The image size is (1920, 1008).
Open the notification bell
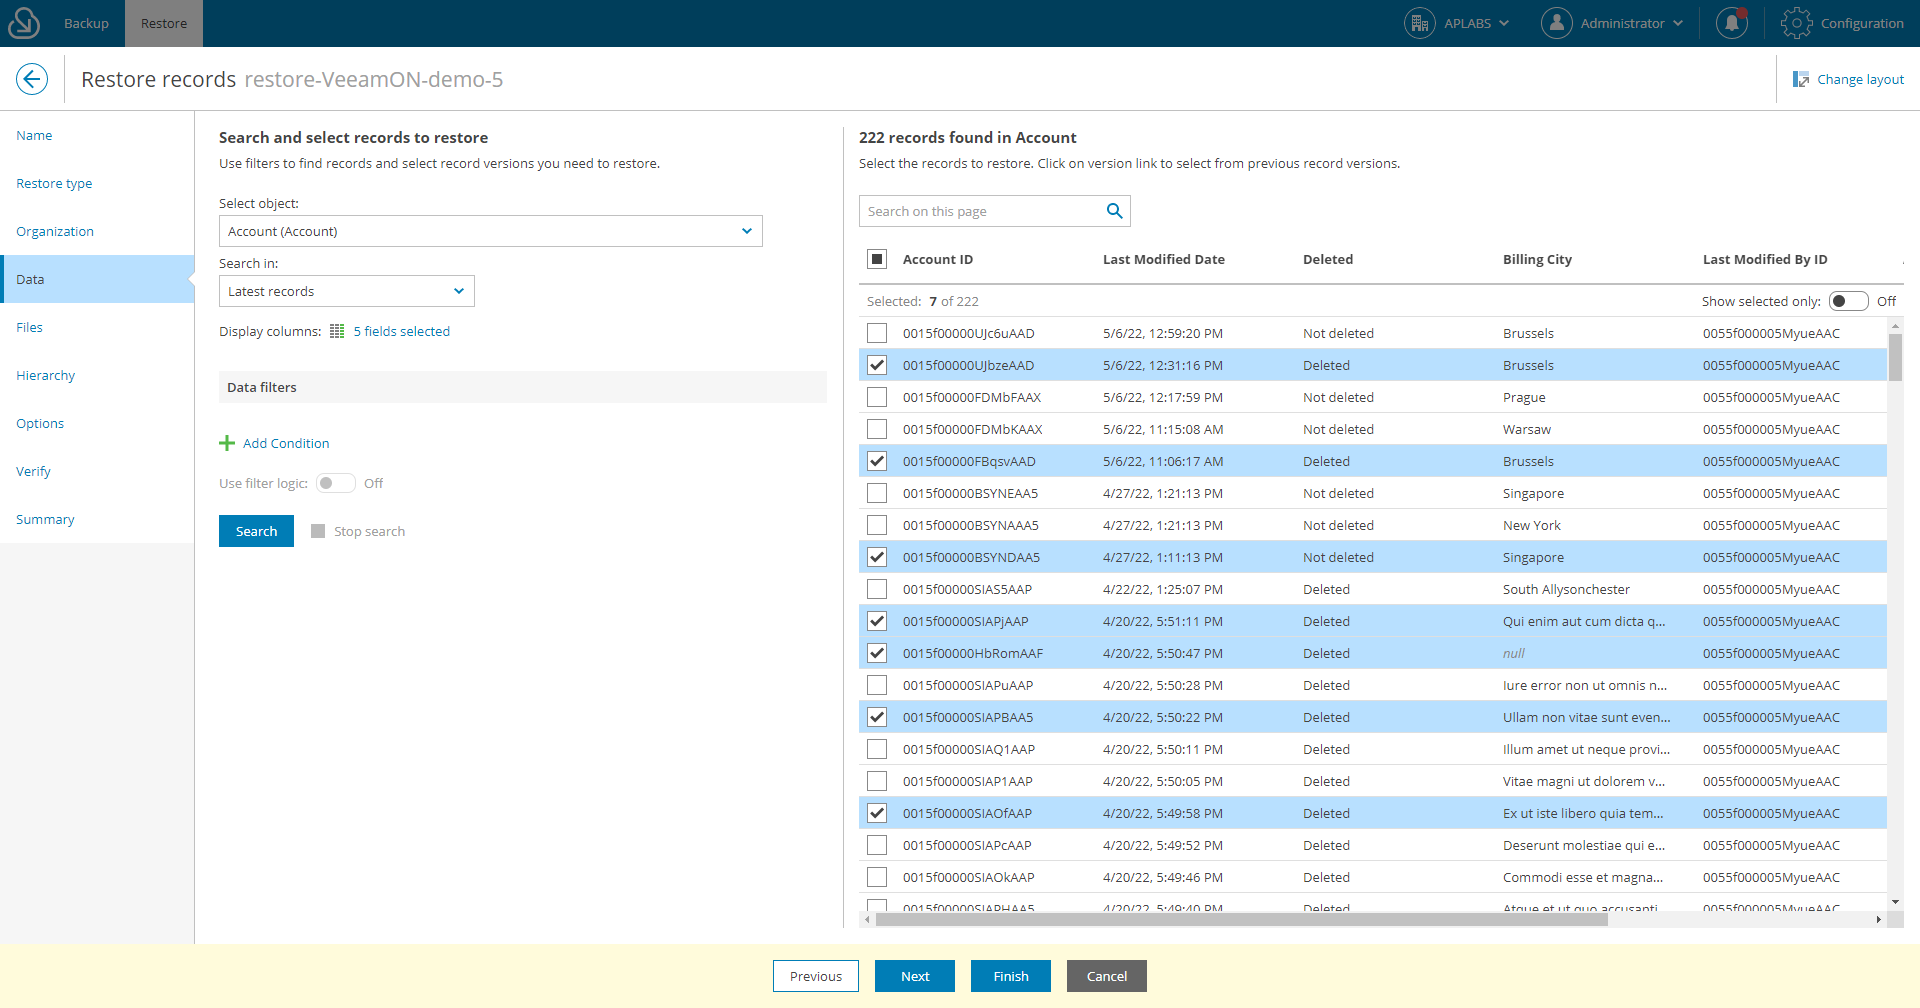1732,23
